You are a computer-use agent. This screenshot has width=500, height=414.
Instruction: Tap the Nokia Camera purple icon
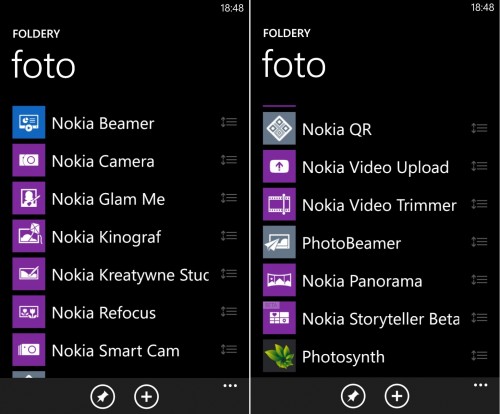pos(29,160)
